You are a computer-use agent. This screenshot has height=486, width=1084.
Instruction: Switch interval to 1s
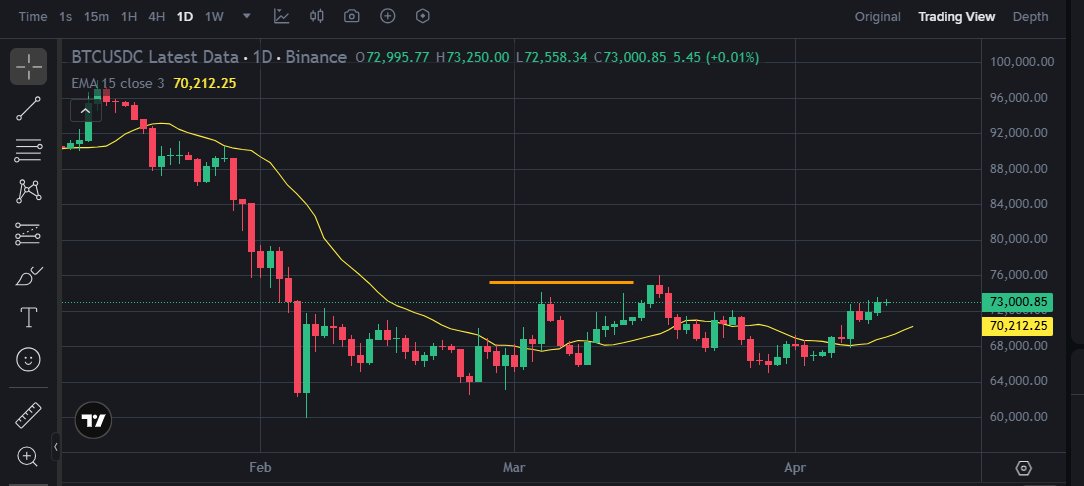click(x=65, y=17)
